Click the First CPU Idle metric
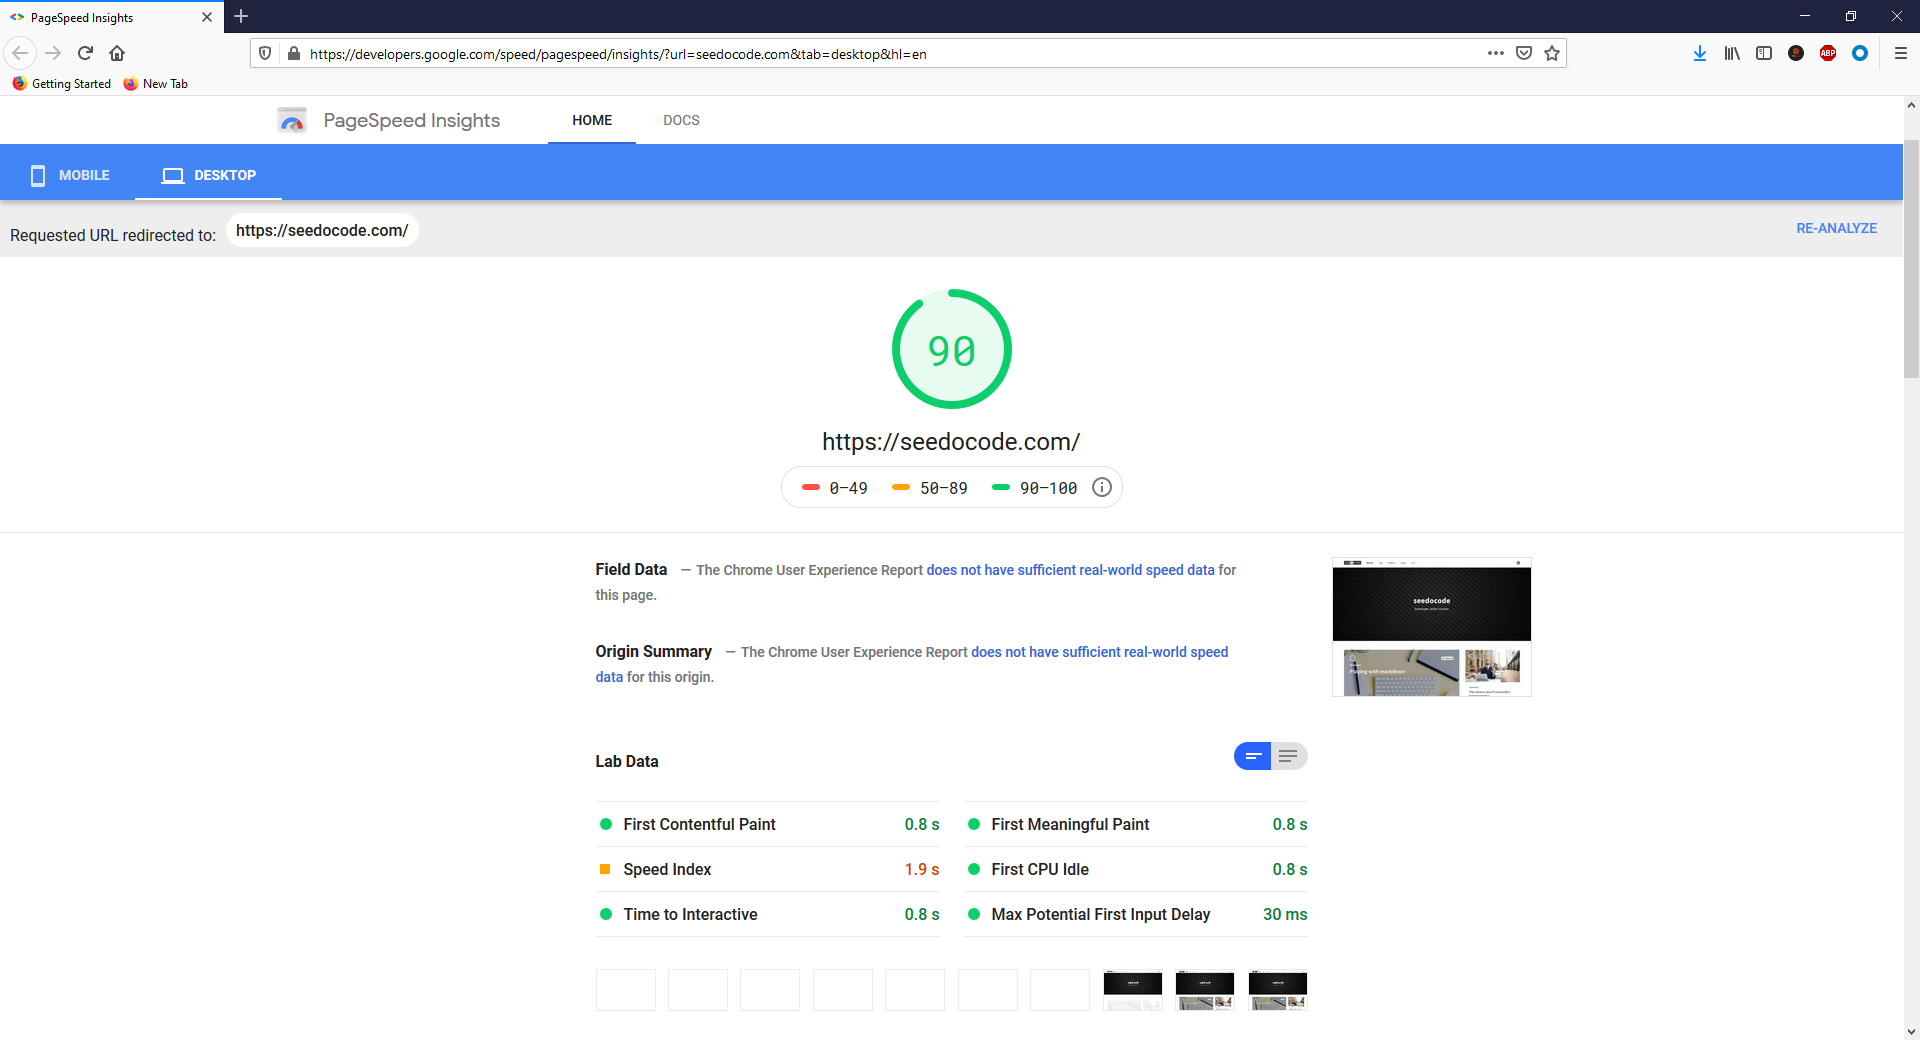 click(x=1136, y=869)
